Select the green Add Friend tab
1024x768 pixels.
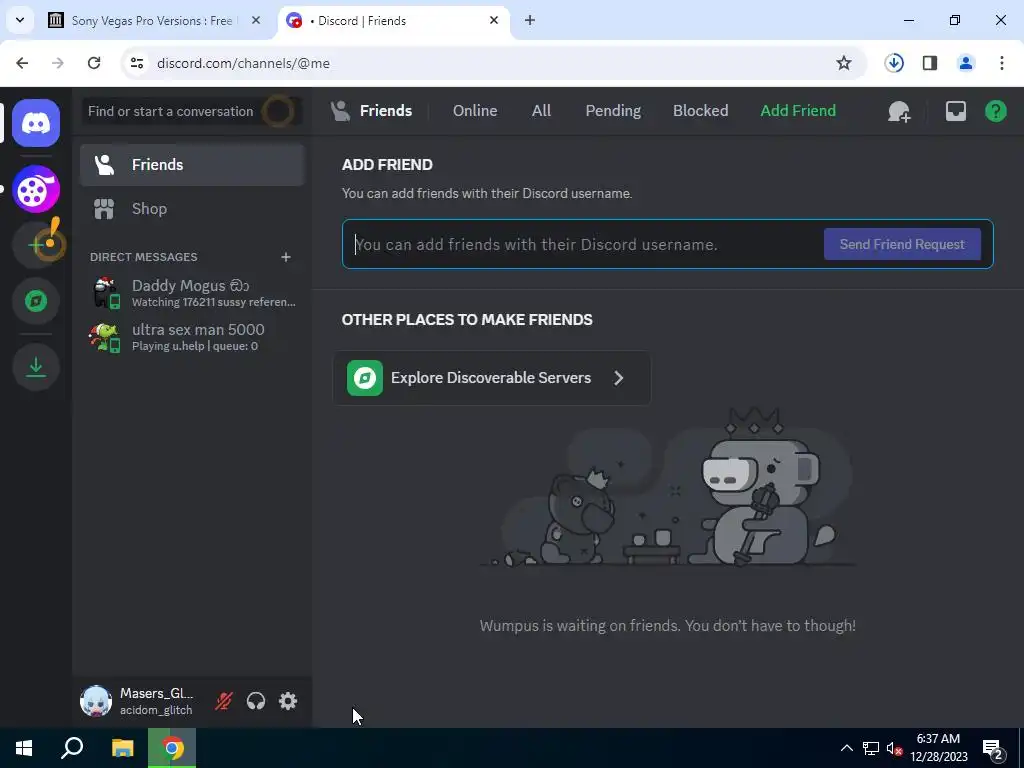(x=797, y=111)
